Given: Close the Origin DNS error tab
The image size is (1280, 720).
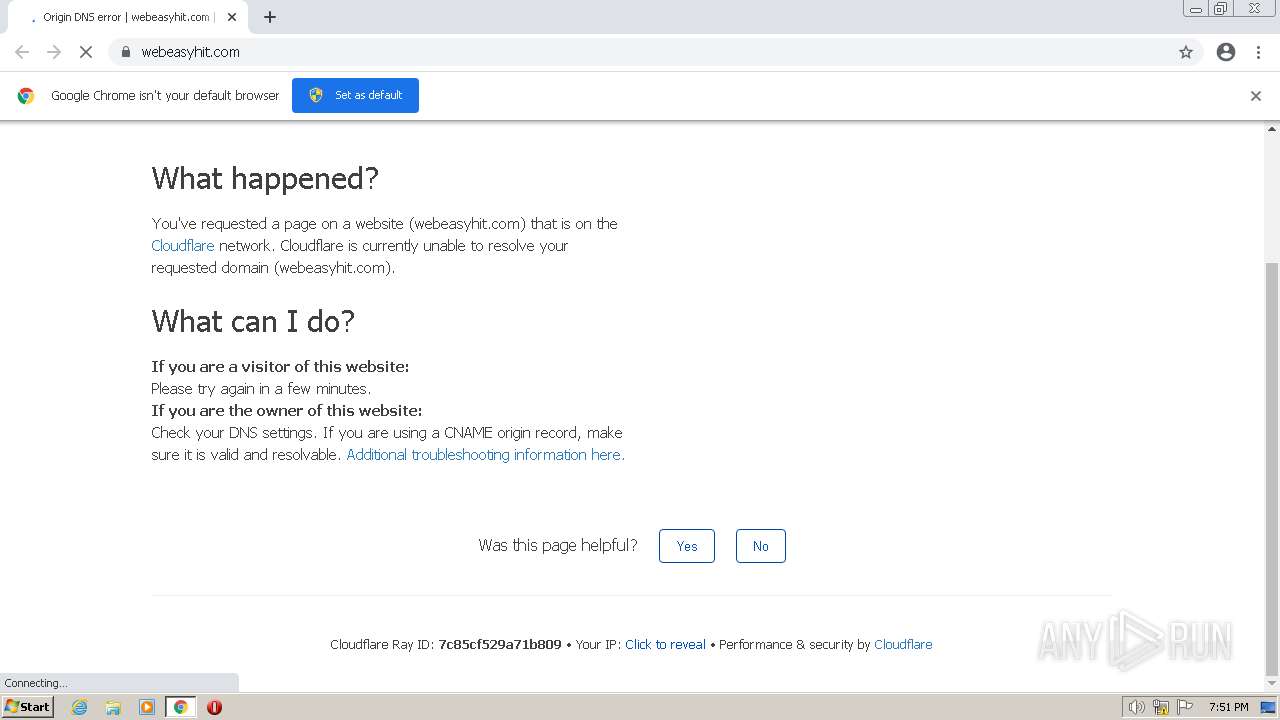Looking at the screenshot, I should (232, 17).
